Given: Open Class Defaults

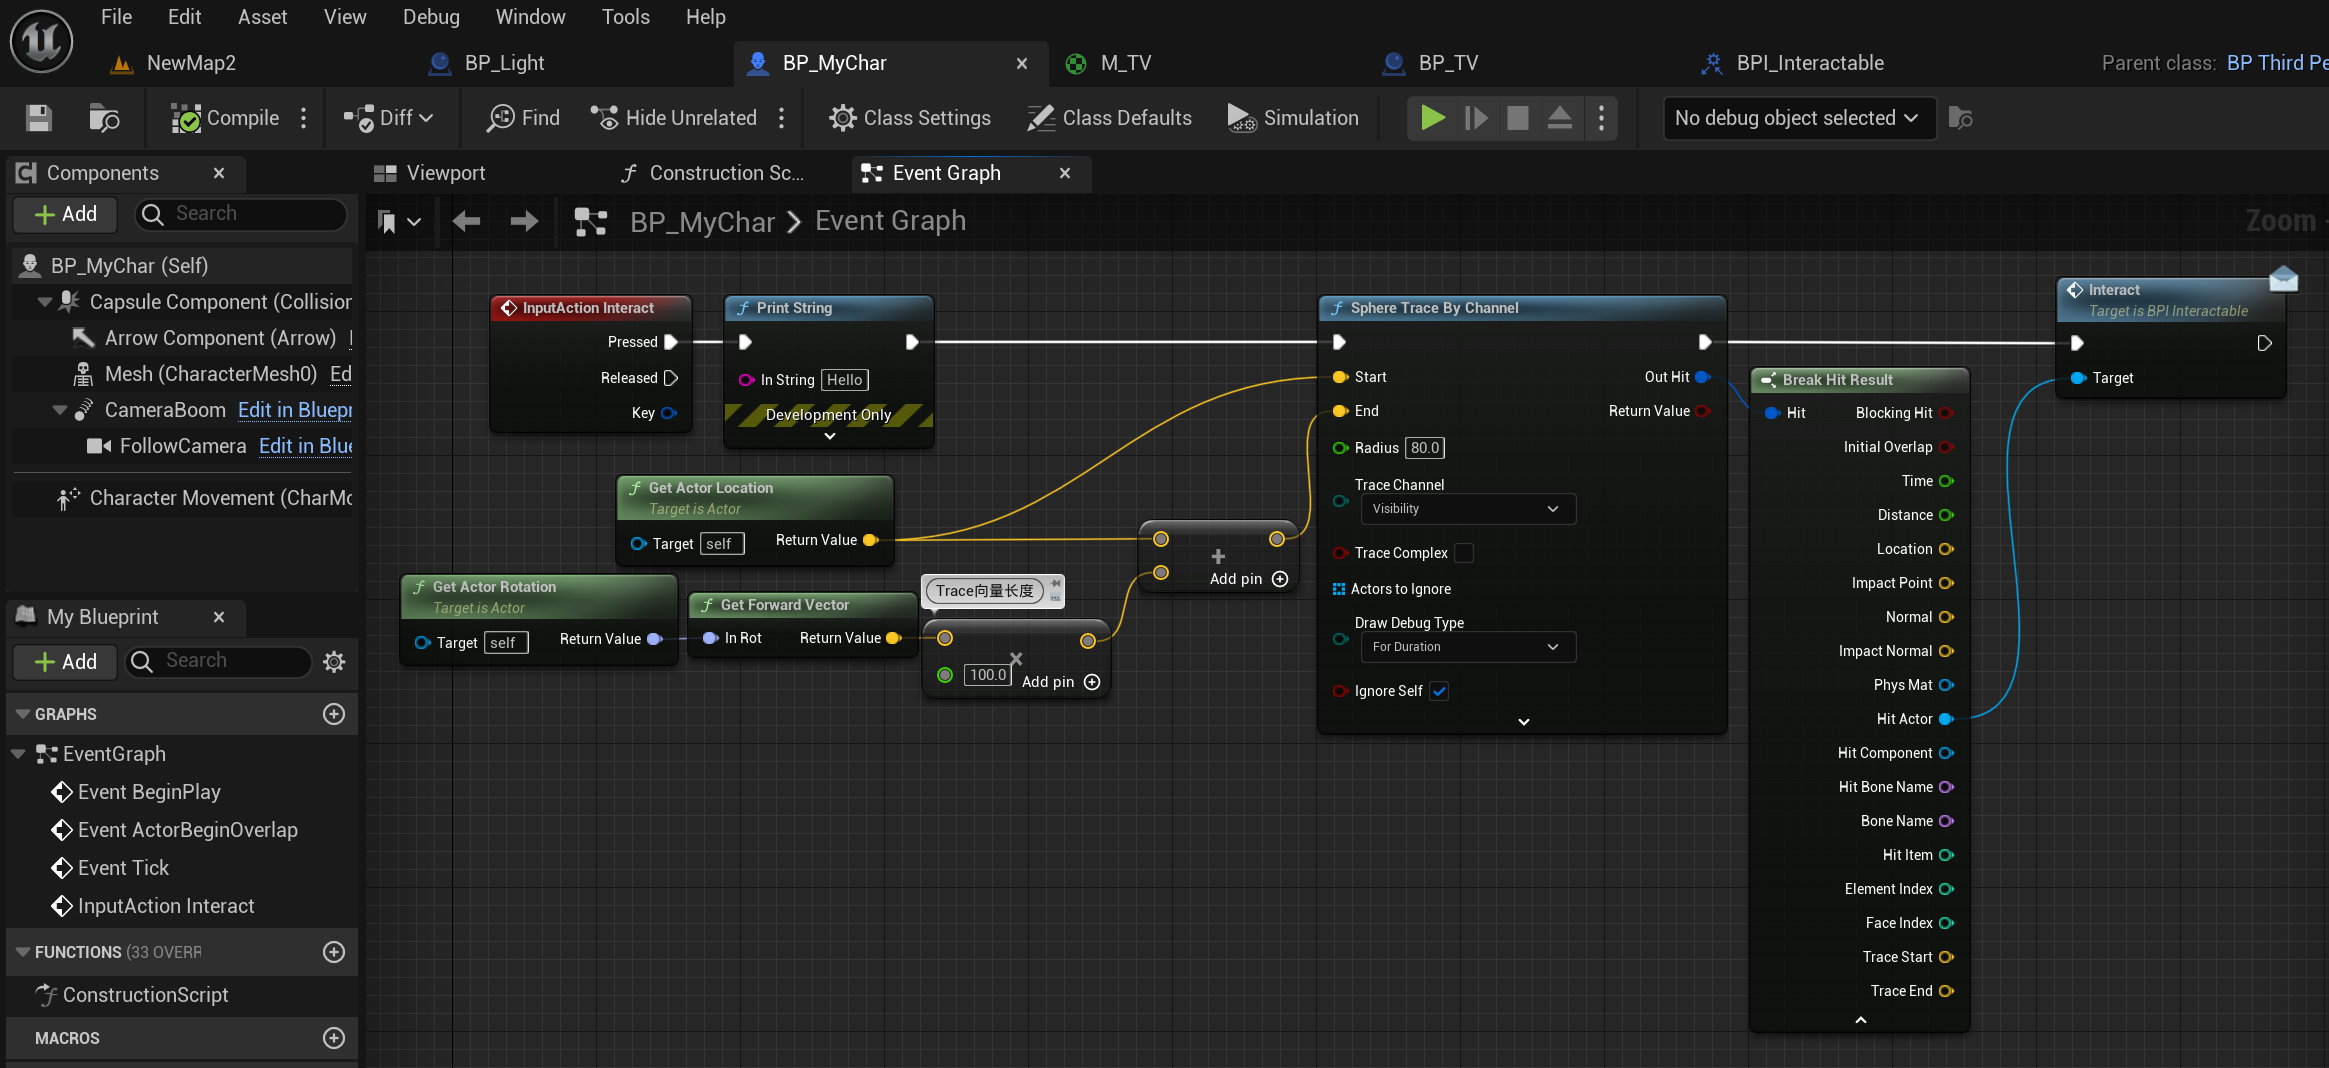Looking at the screenshot, I should pyautogui.click(x=1110, y=118).
